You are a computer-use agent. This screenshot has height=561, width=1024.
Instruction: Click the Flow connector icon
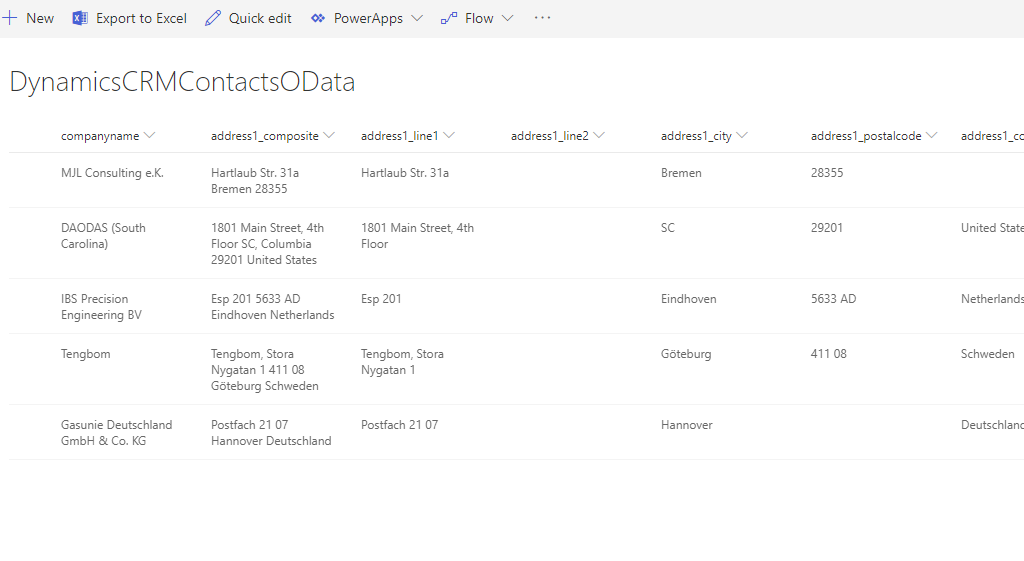449,18
